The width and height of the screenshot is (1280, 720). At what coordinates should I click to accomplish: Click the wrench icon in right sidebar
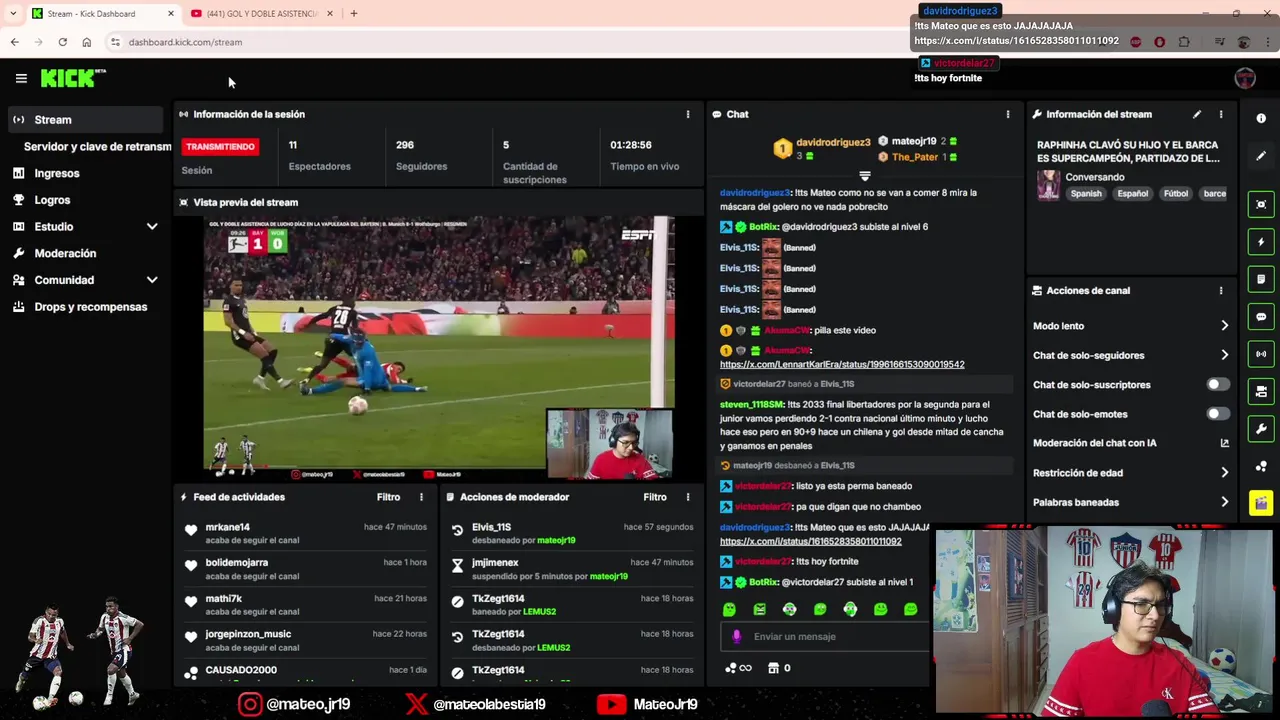click(x=1261, y=429)
